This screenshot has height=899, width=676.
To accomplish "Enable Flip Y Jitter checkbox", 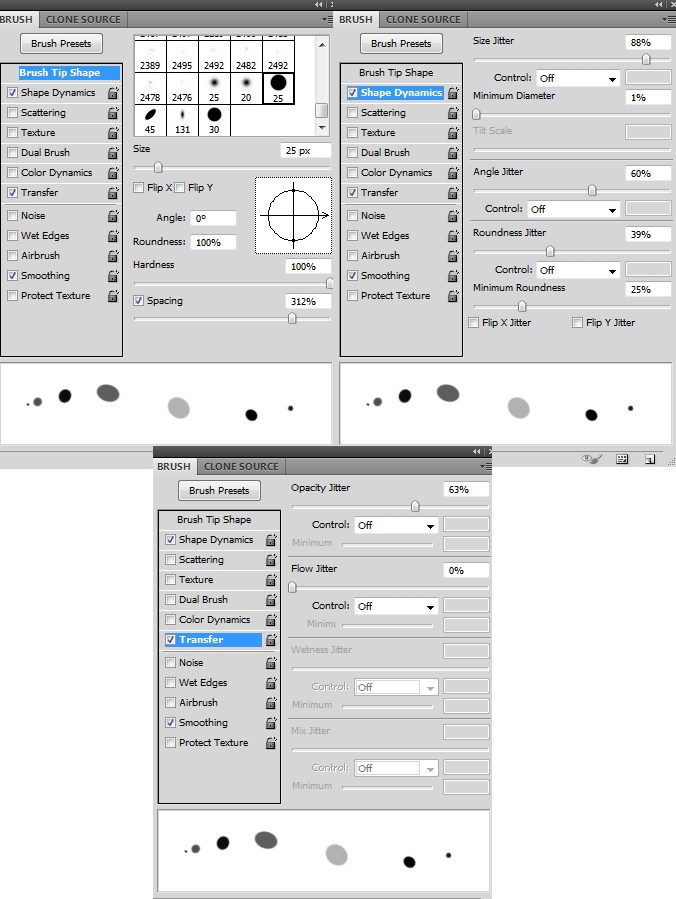I will pyautogui.click(x=577, y=323).
